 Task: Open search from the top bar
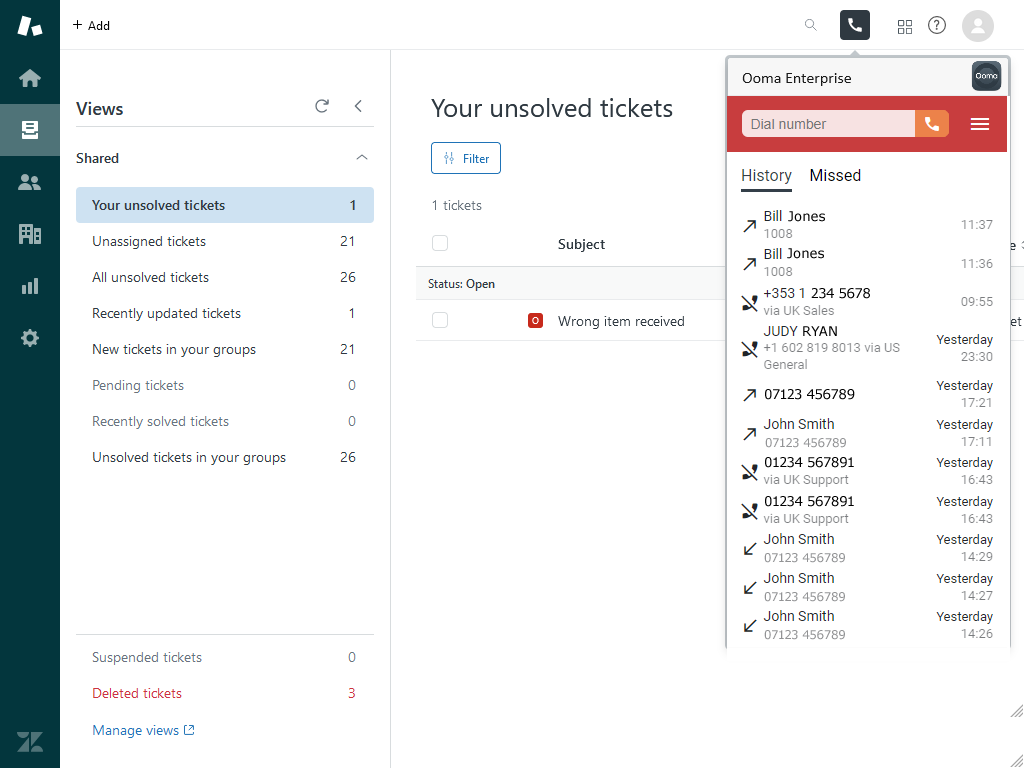(x=810, y=25)
